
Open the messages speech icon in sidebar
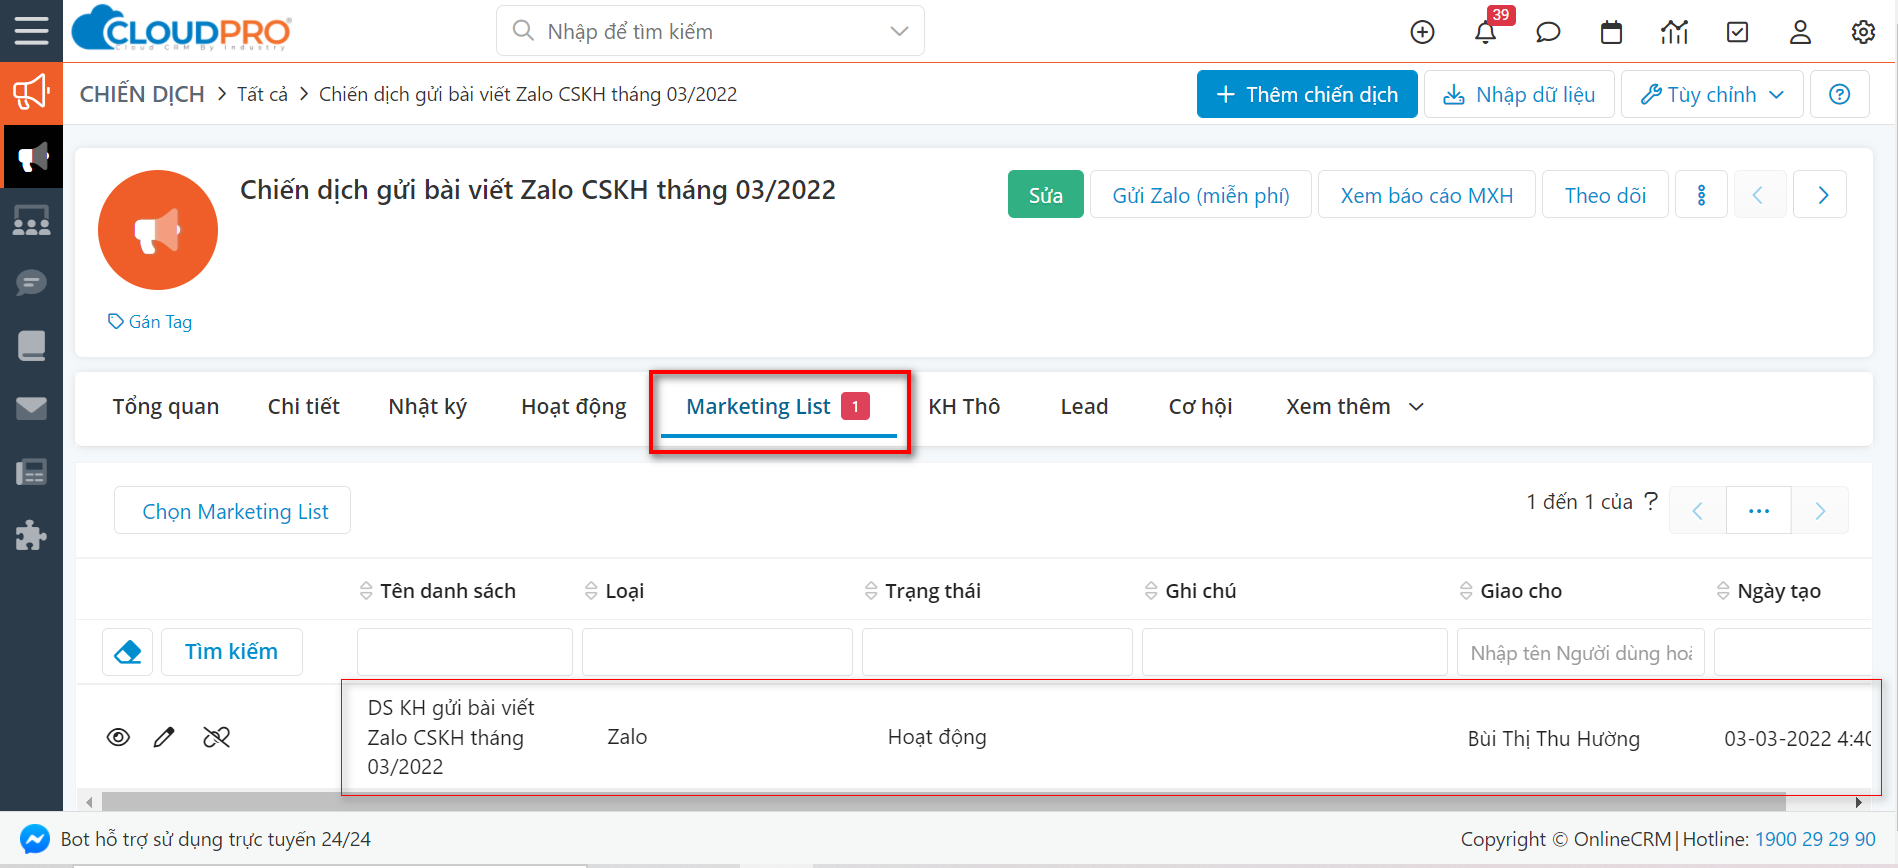31,283
